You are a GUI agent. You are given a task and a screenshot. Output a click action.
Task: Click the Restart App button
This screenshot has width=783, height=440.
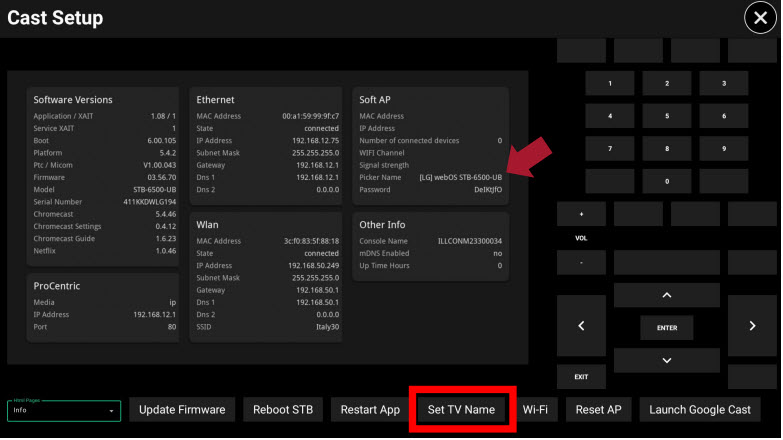click(x=370, y=410)
